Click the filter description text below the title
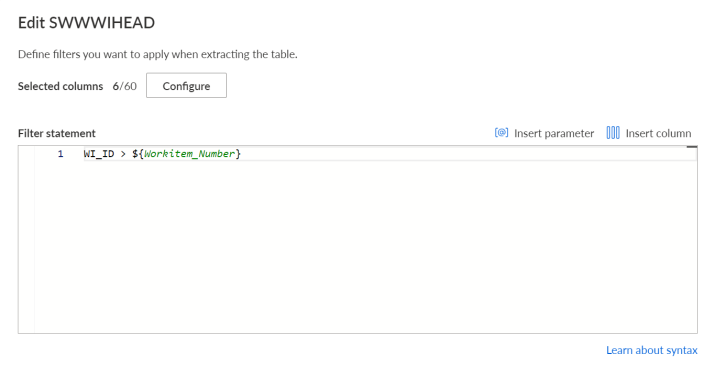Screen dimensions: 708x365 [x=158, y=54]
